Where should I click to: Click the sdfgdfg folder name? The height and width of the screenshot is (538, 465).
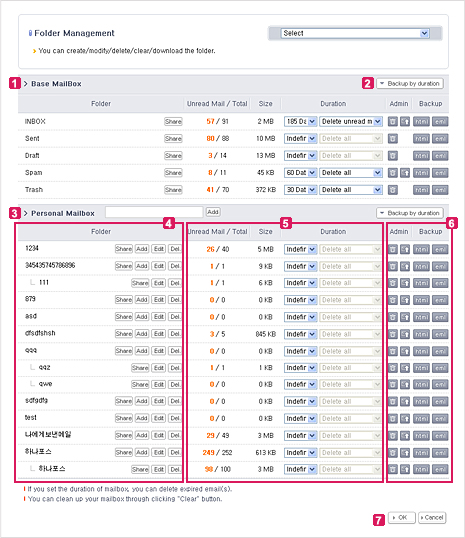click(36, 400)
